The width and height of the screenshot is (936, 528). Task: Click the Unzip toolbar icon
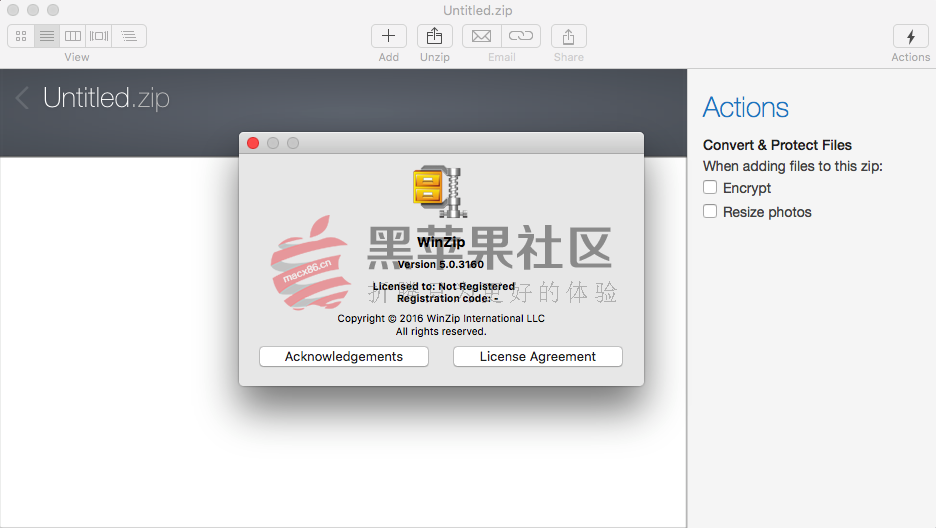coord(435,36)
